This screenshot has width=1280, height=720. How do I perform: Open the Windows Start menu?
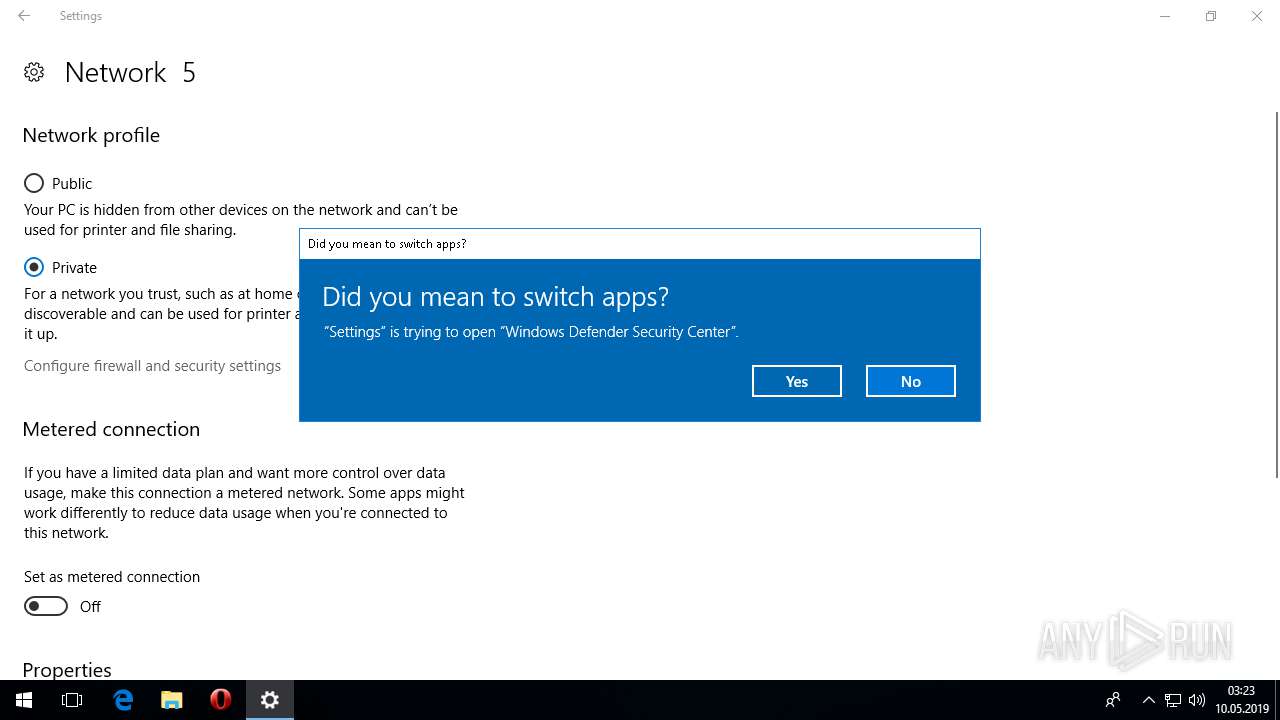click(x=24, y=700)
